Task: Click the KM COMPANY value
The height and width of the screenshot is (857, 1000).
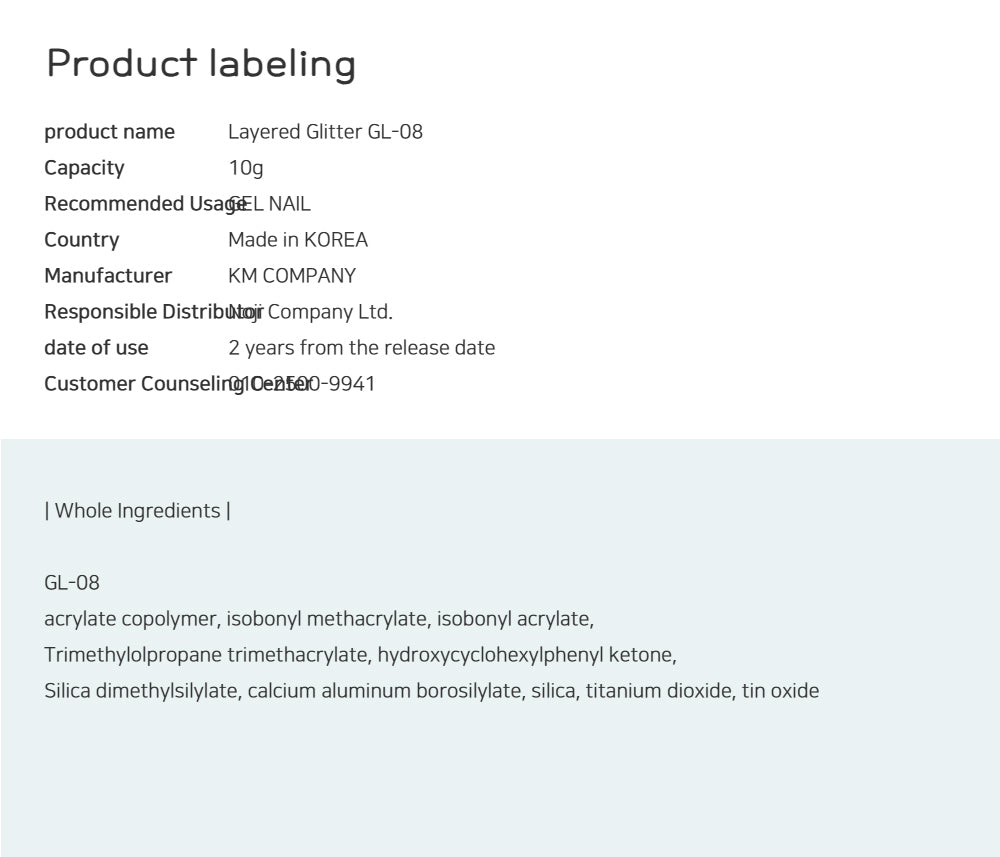Action: 292,276
